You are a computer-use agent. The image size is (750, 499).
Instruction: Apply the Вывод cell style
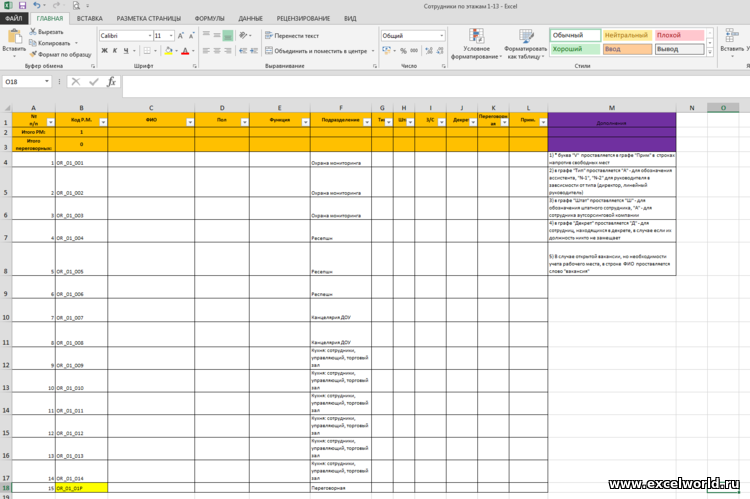coord(679,49)
